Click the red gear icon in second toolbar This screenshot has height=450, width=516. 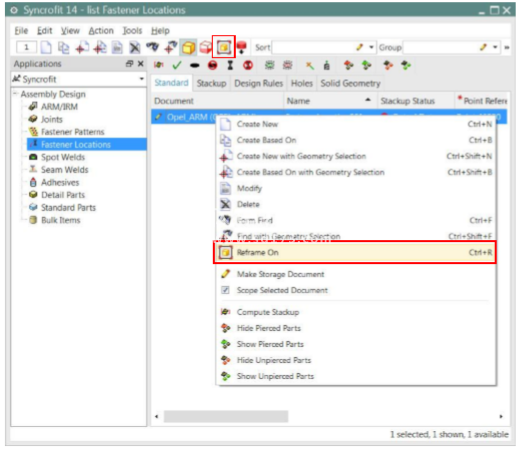287,65
